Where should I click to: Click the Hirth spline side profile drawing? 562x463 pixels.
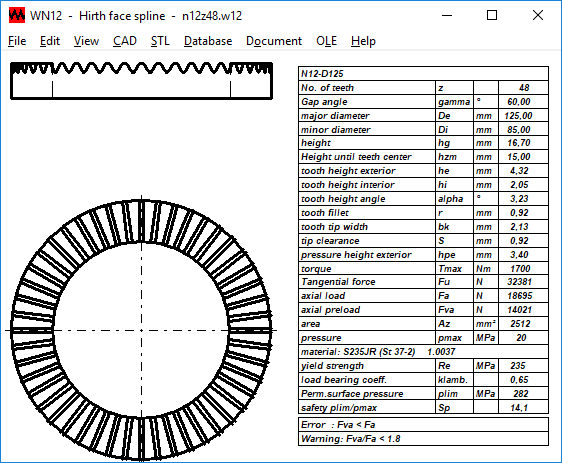(142, 81)
